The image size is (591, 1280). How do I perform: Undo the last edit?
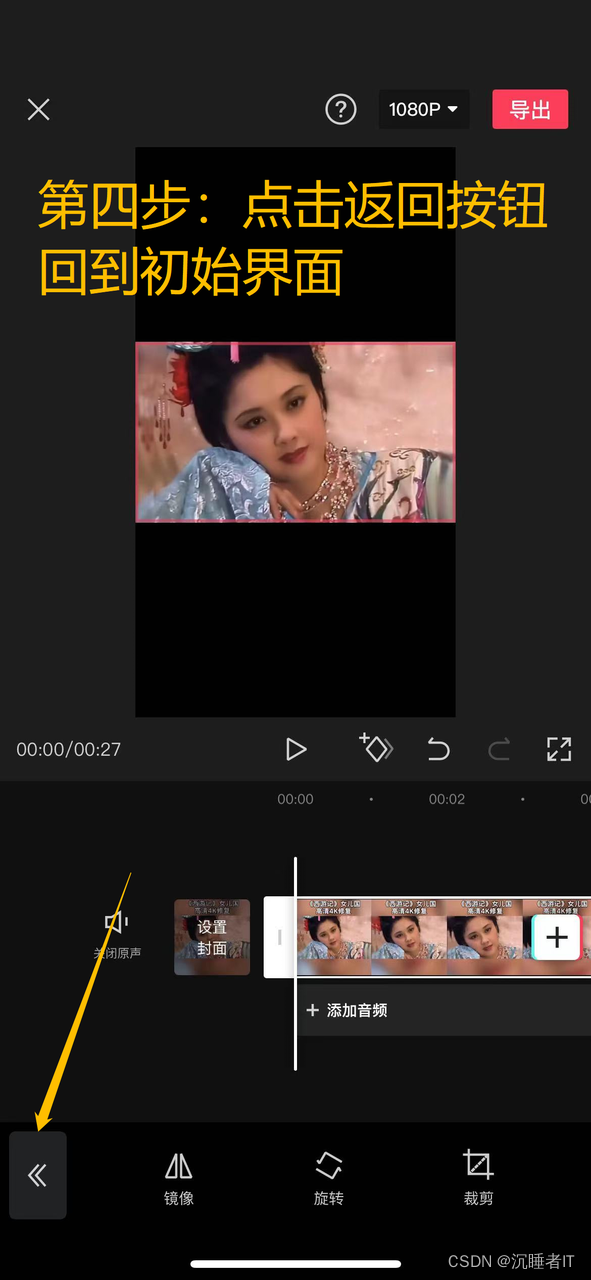[x=438, y=749]
